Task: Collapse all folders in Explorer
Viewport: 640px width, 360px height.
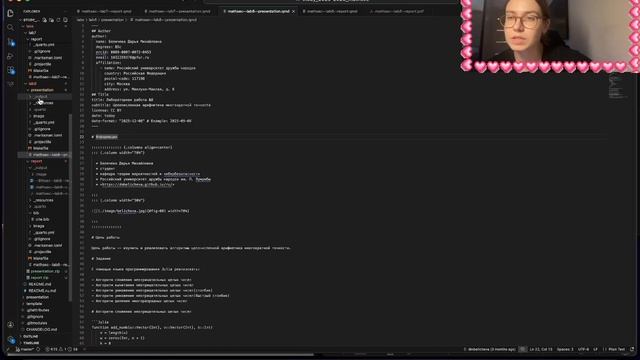Action: coord(65,20)
